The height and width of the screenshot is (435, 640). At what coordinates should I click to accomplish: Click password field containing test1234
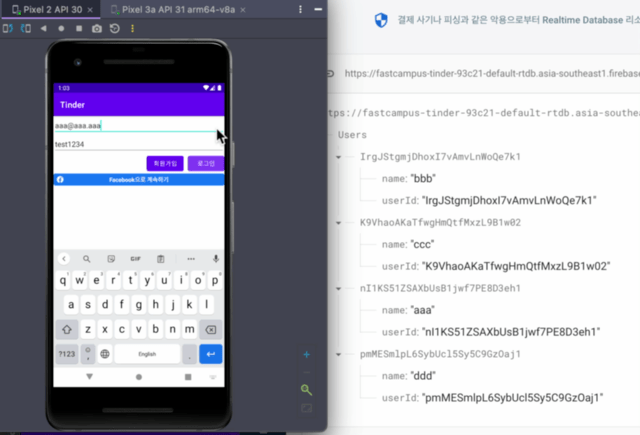[139, 144]
